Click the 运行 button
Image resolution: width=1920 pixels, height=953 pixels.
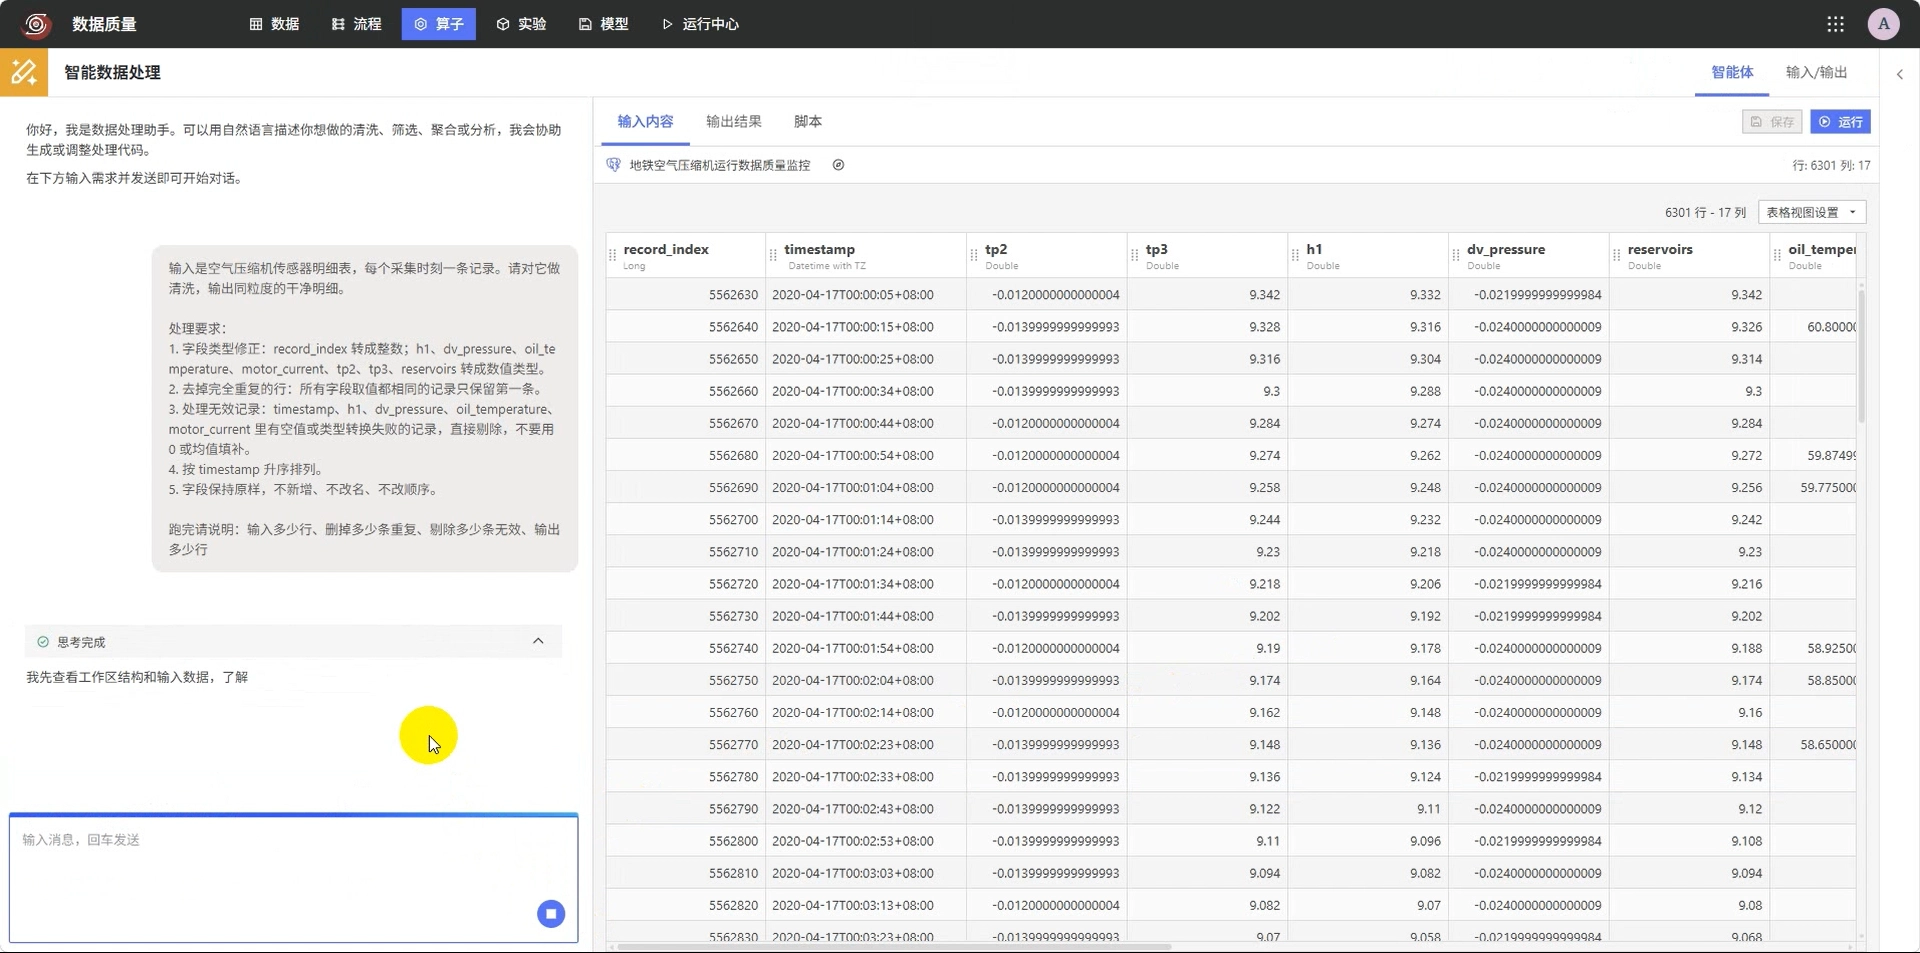click(x=1840, y=122)
